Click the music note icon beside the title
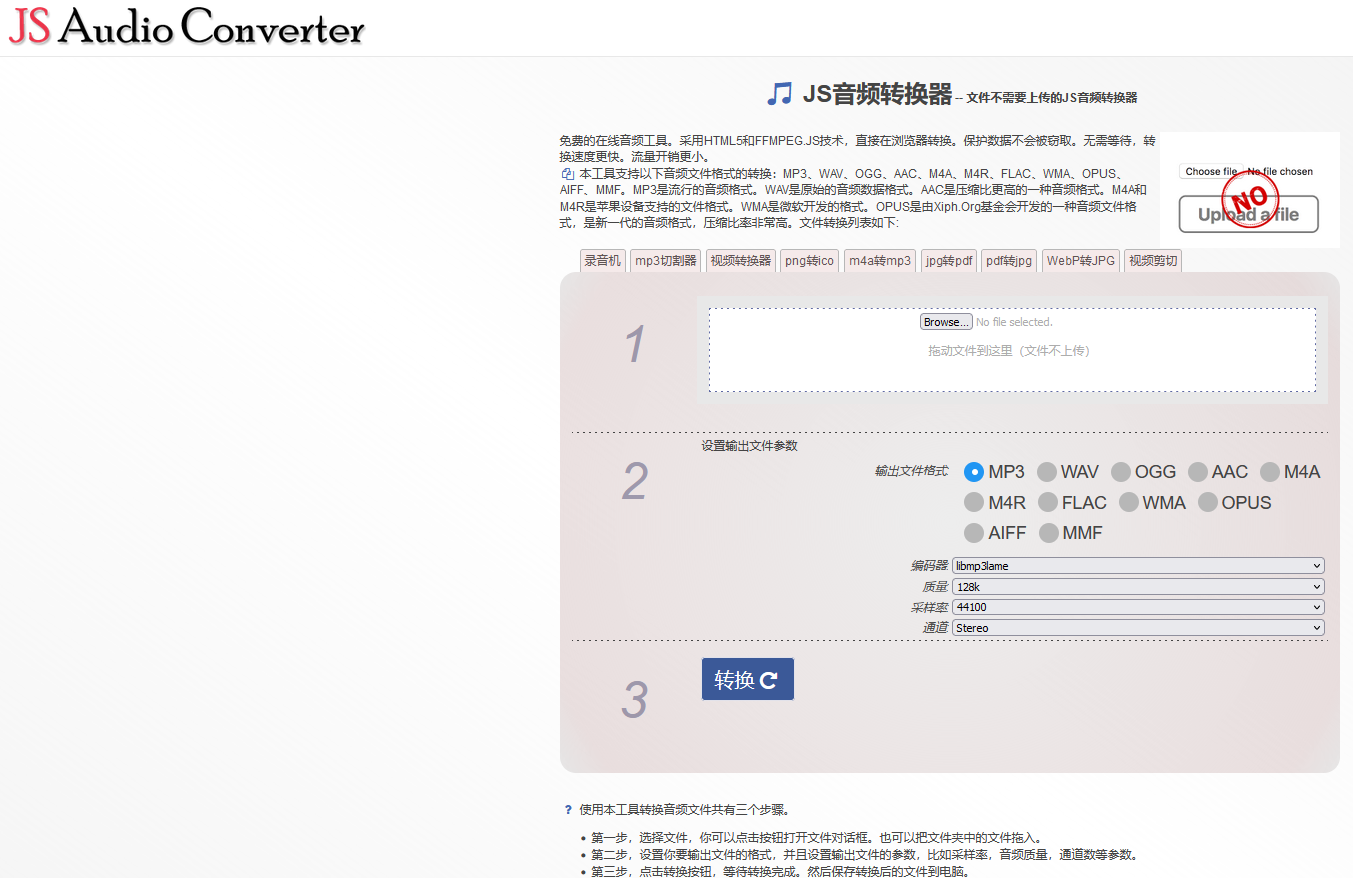The height and width of the screenshot is (878, 1353). pos(779,94)
